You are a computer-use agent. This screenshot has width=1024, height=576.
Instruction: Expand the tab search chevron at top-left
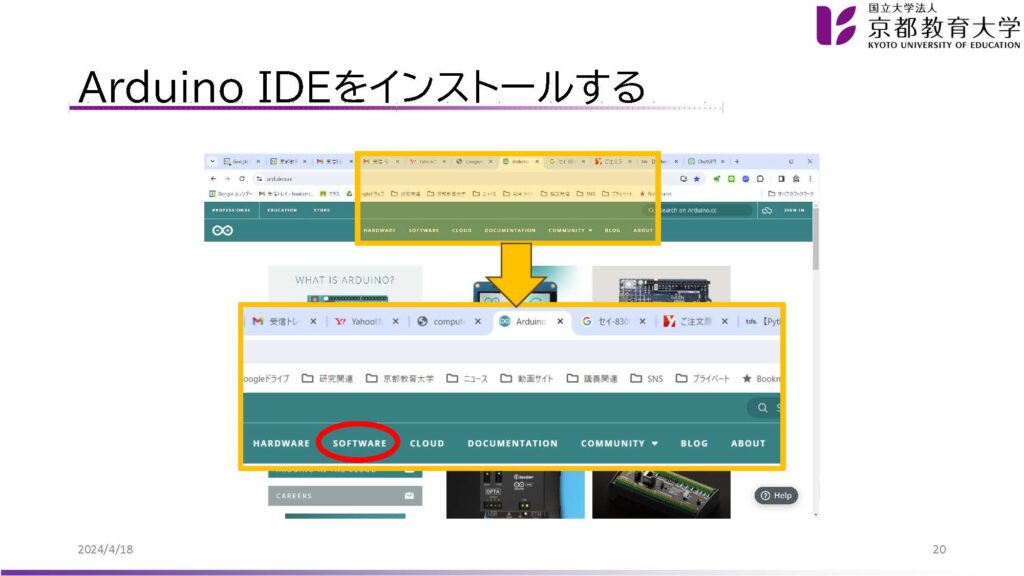212,161
